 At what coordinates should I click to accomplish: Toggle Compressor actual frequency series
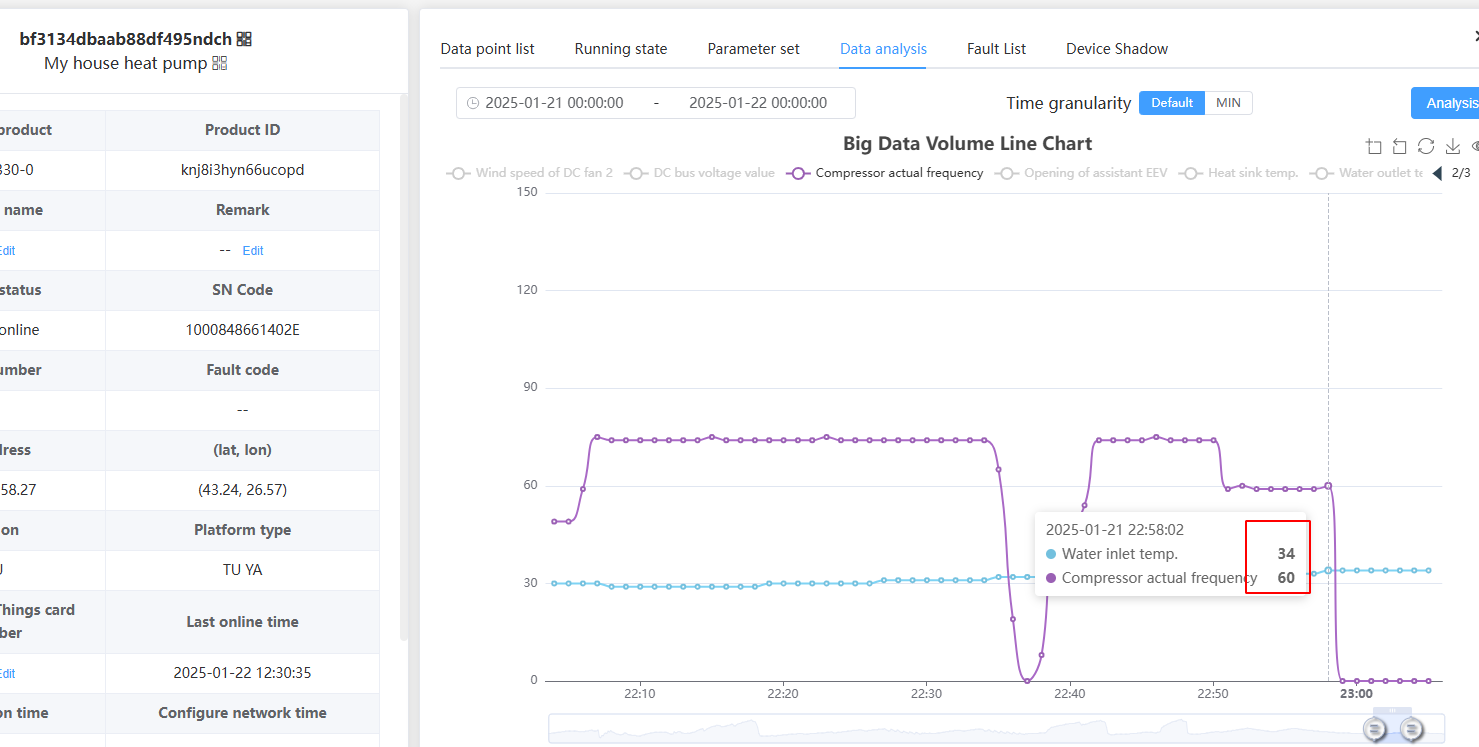coord(885,173)
